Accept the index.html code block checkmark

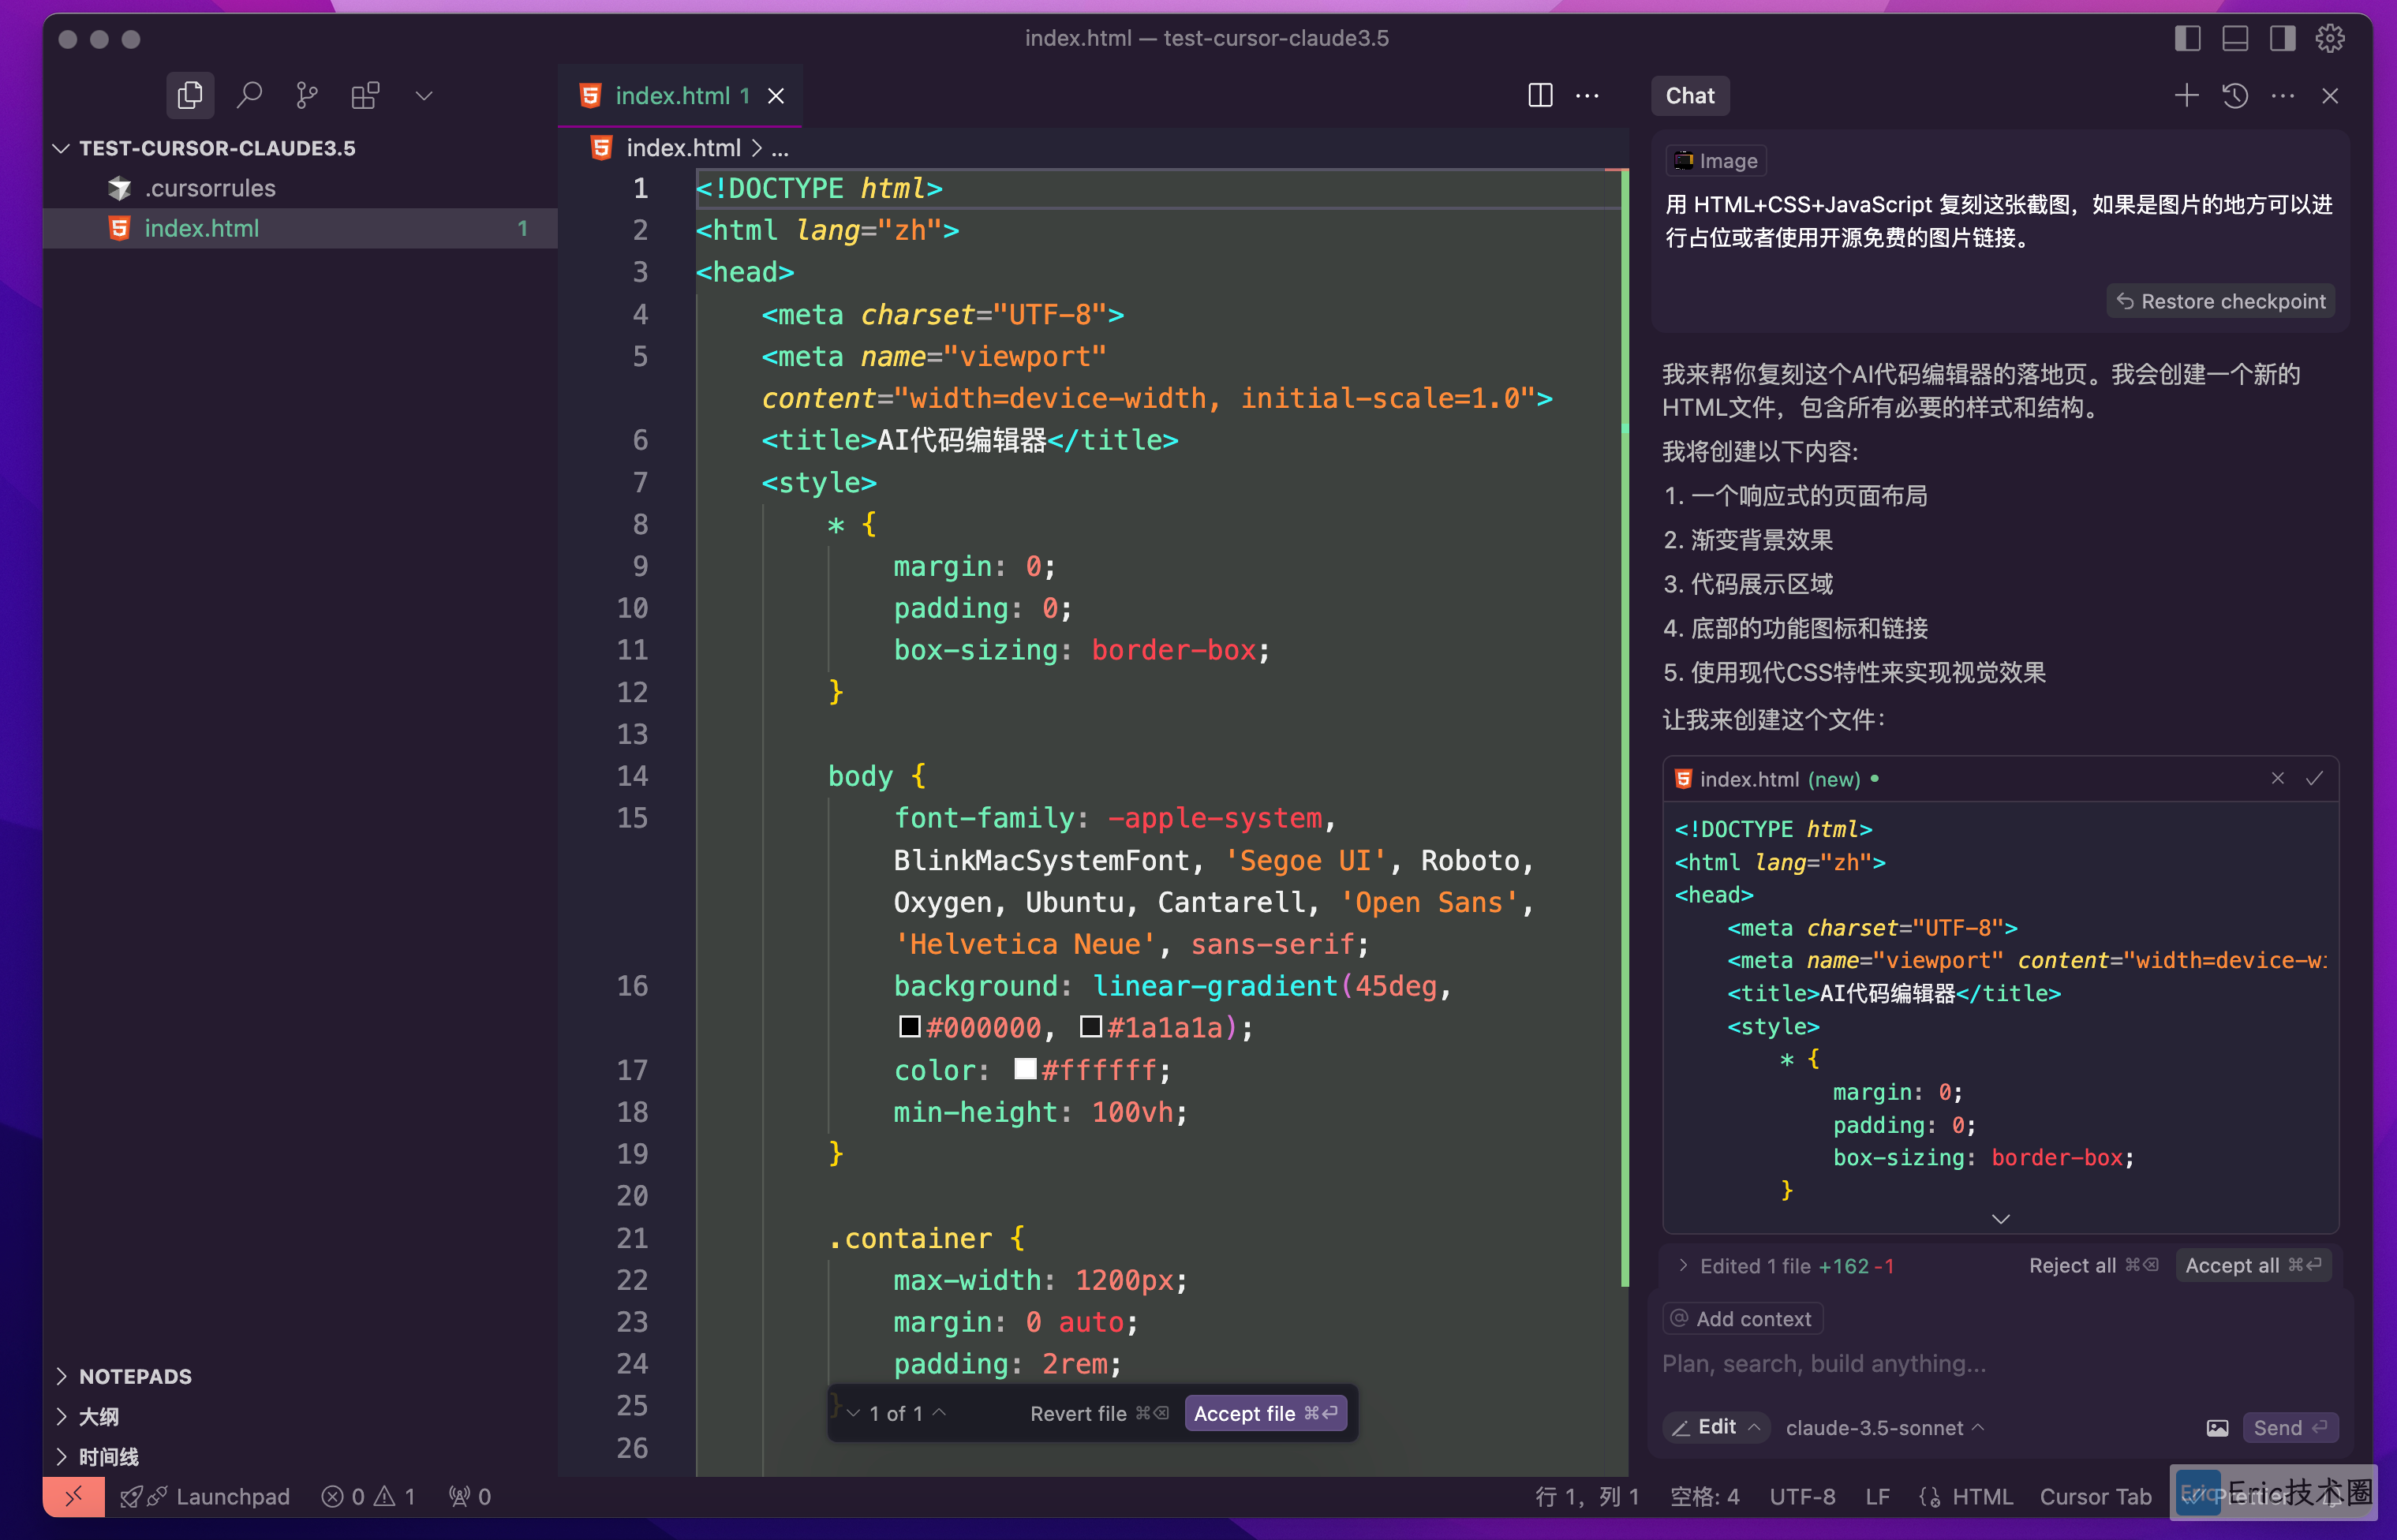2314,778
